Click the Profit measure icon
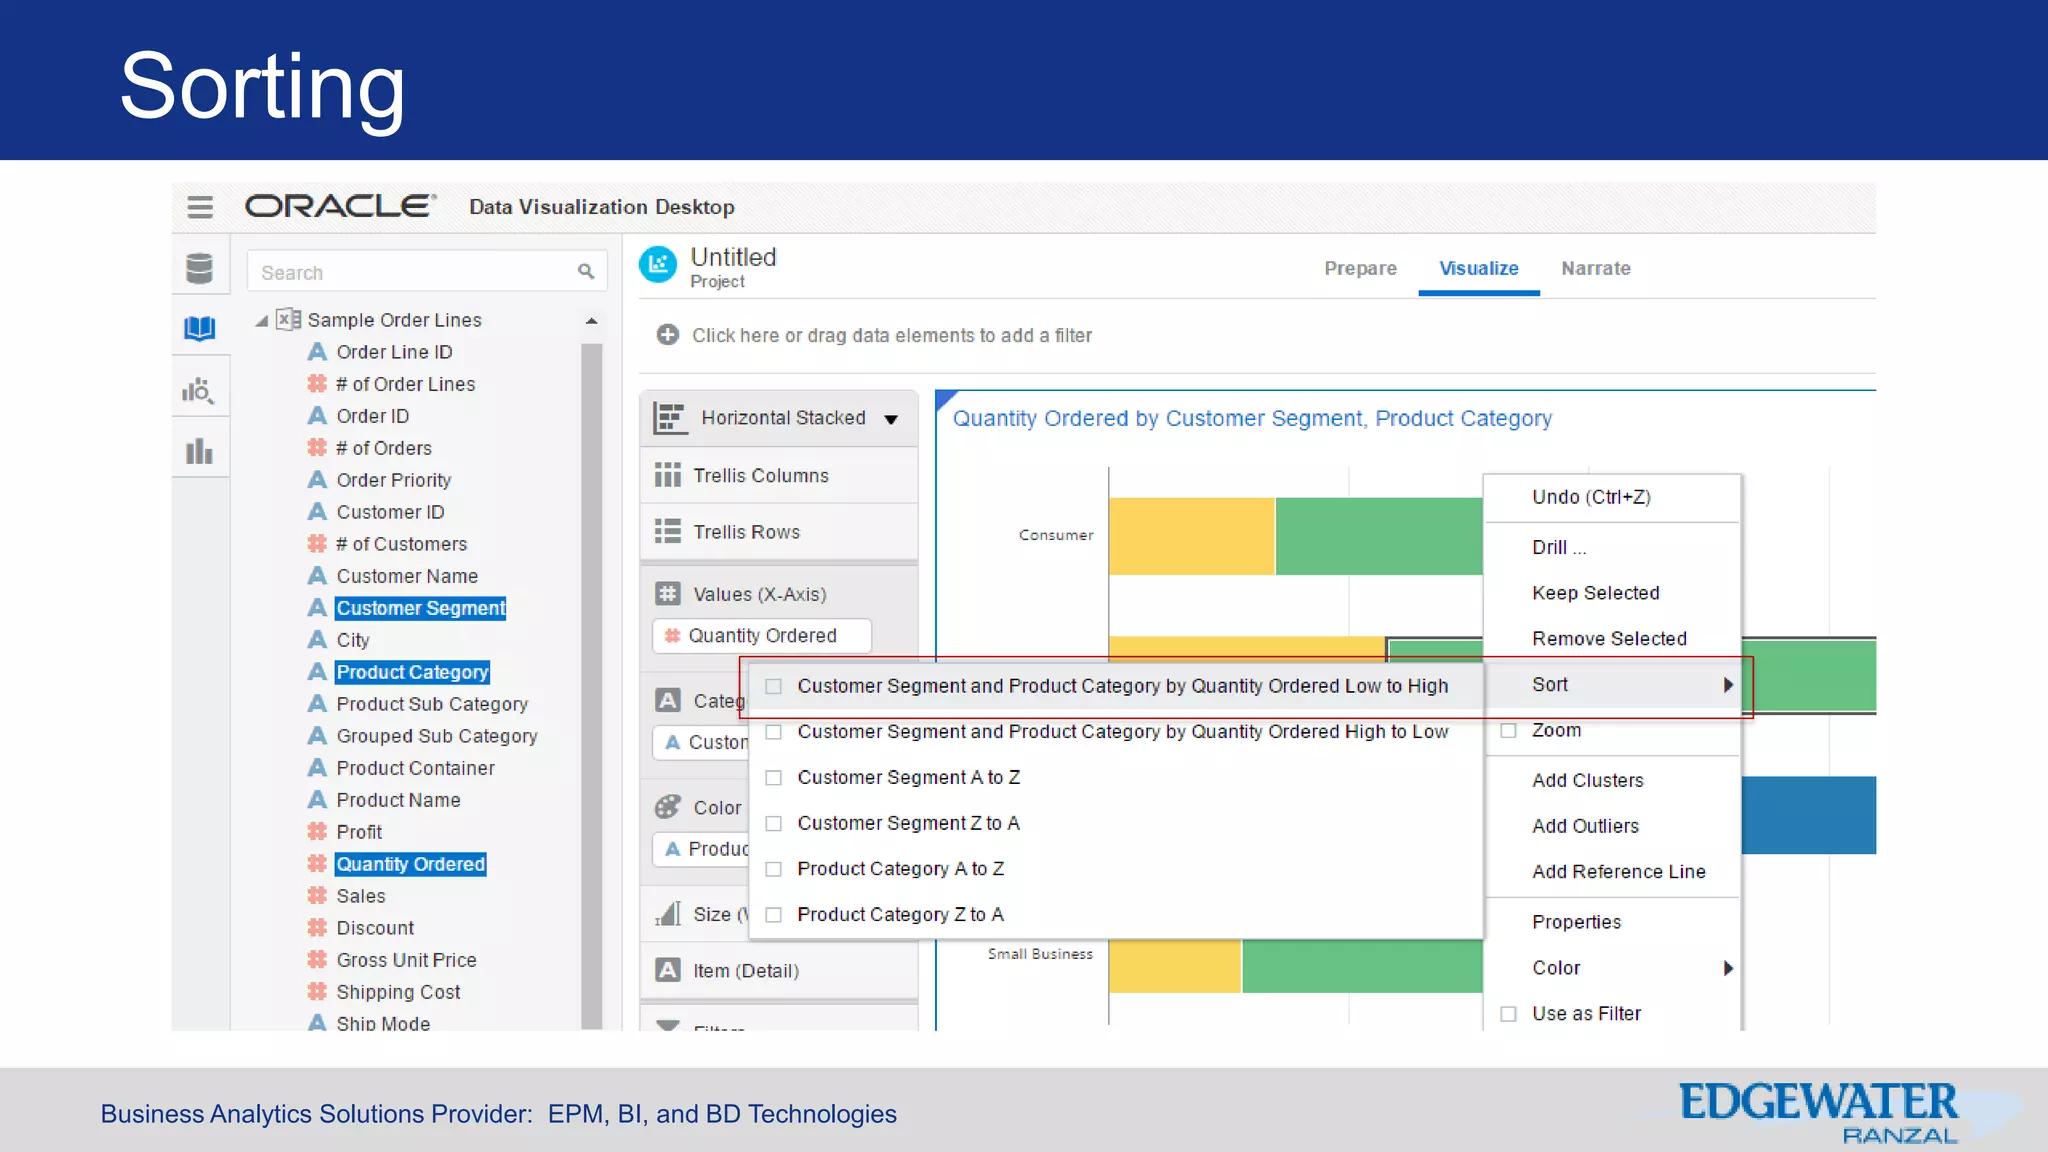 coord(317,832)
